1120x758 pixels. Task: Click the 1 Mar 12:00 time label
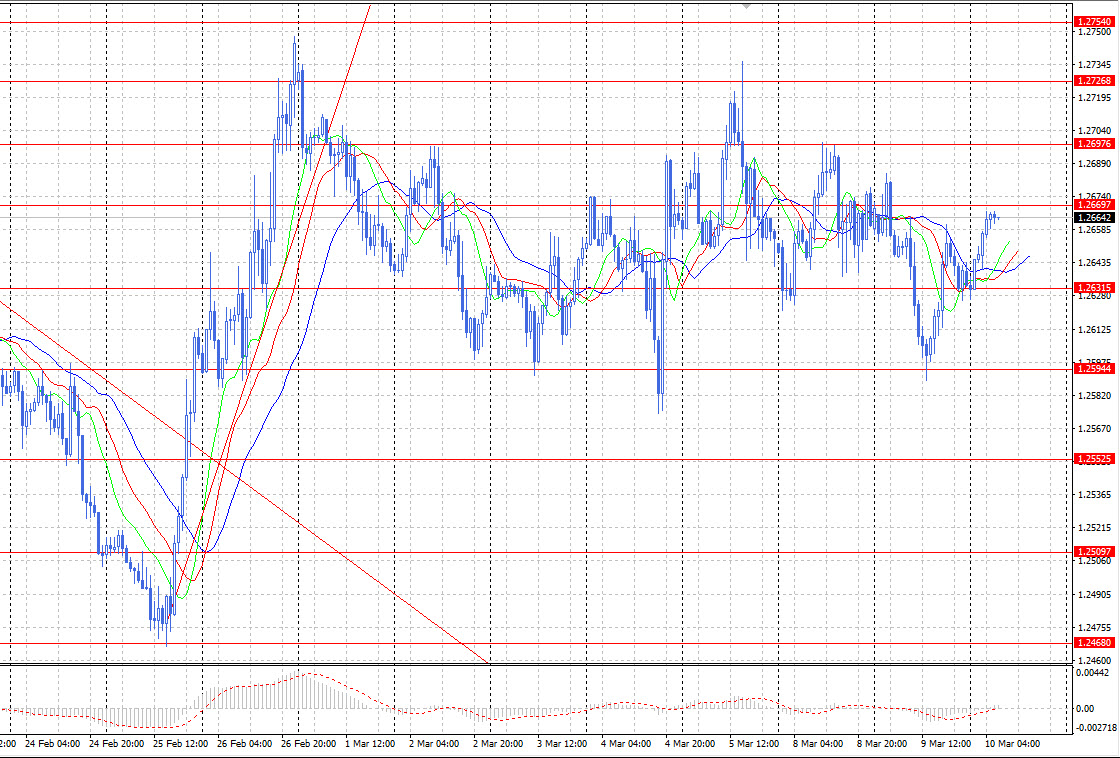tap(370, 744)
